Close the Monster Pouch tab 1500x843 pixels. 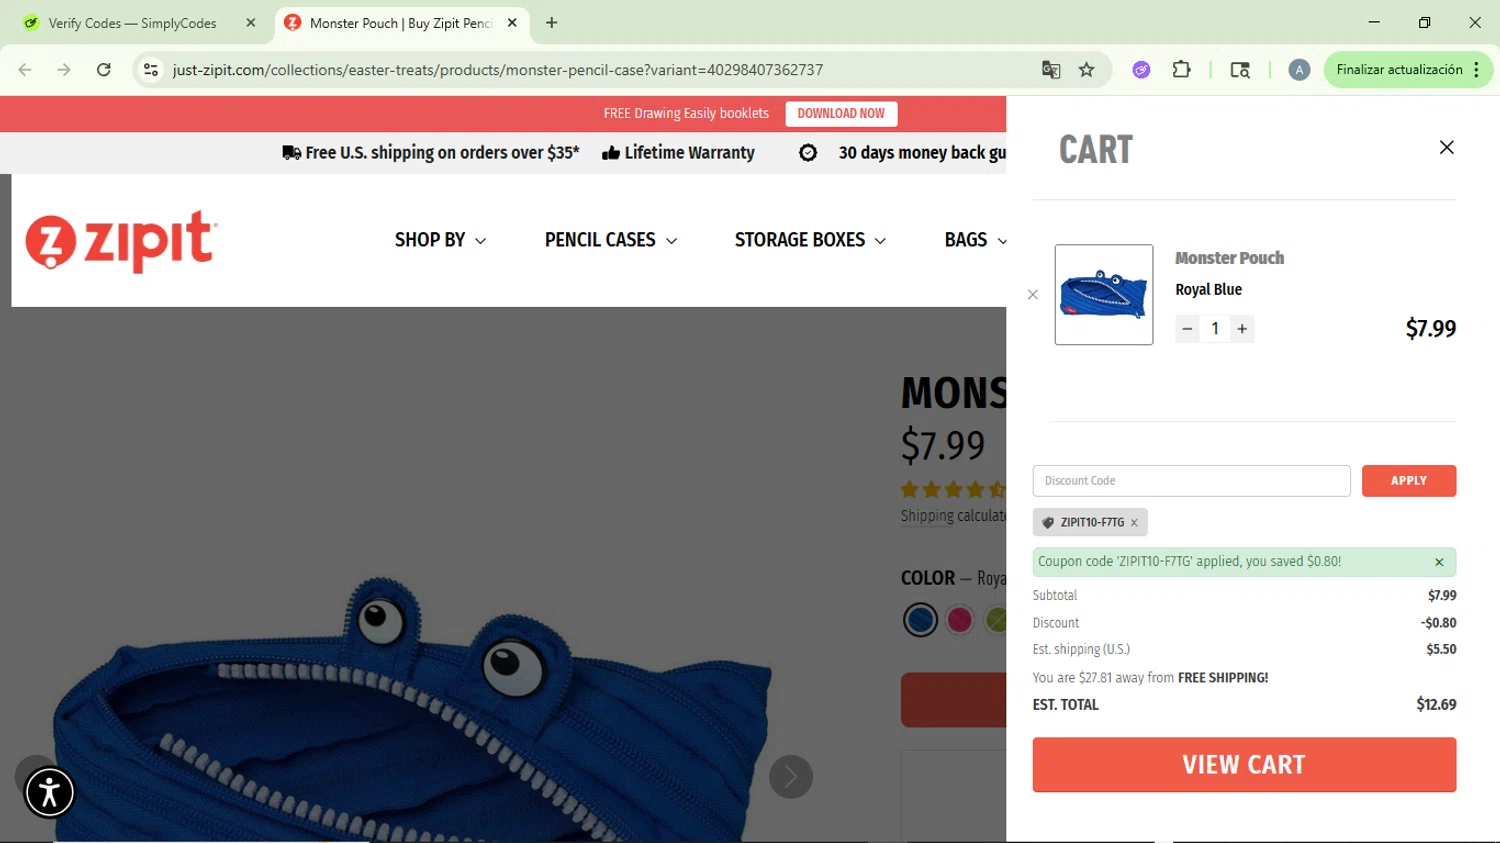pyautogui.click(x=512, y=23)
